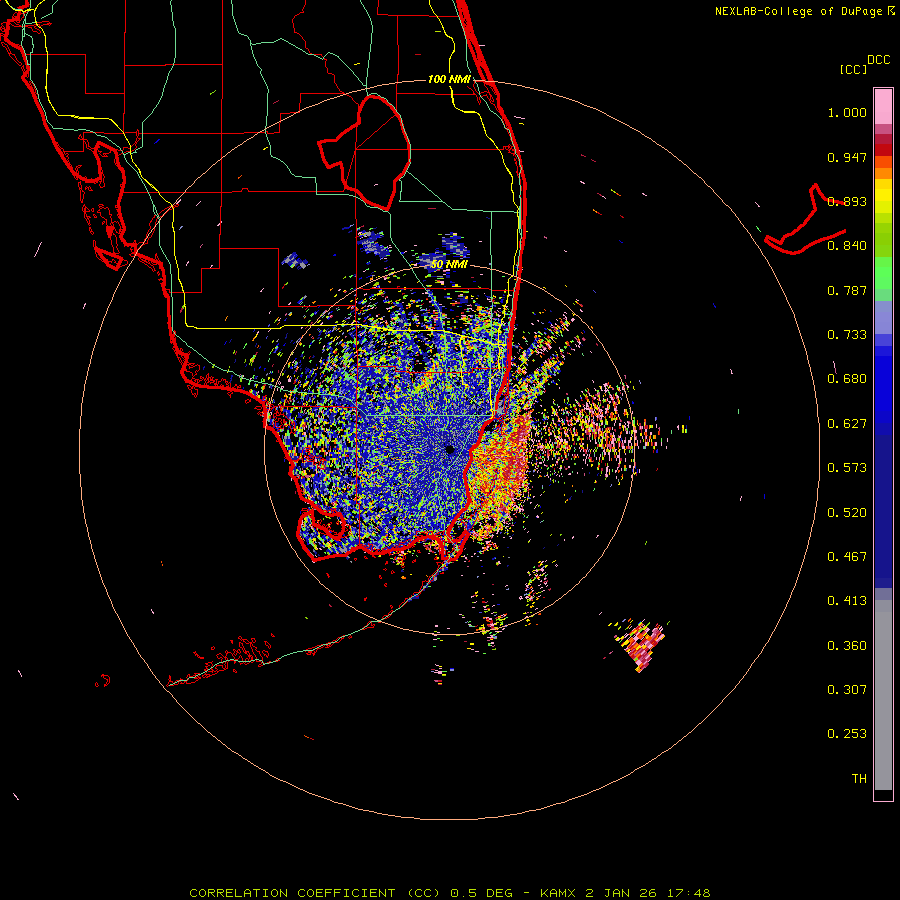
Task: Click the 0.520 scale value
Action: [x=847, y=513]
